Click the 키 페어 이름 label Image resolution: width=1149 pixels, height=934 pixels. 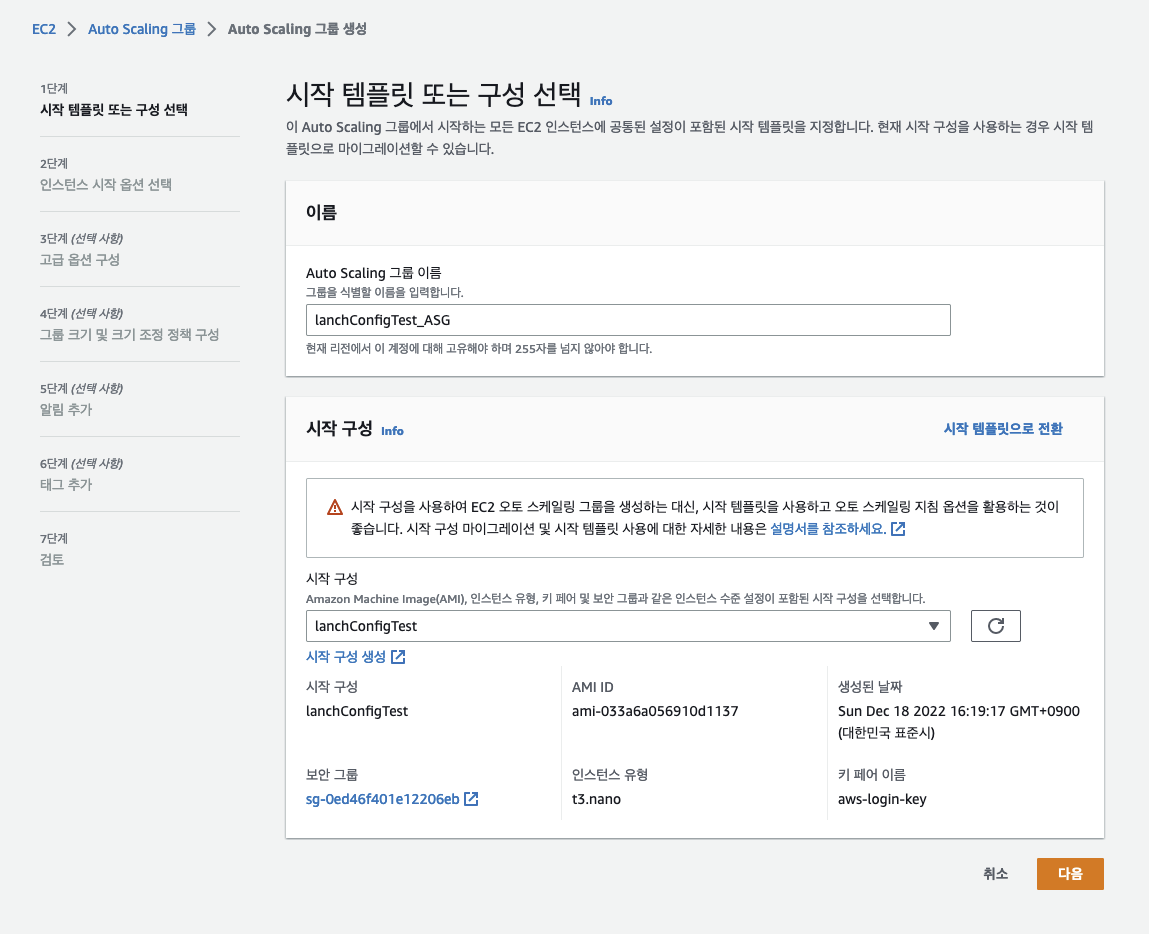[872, 775]
